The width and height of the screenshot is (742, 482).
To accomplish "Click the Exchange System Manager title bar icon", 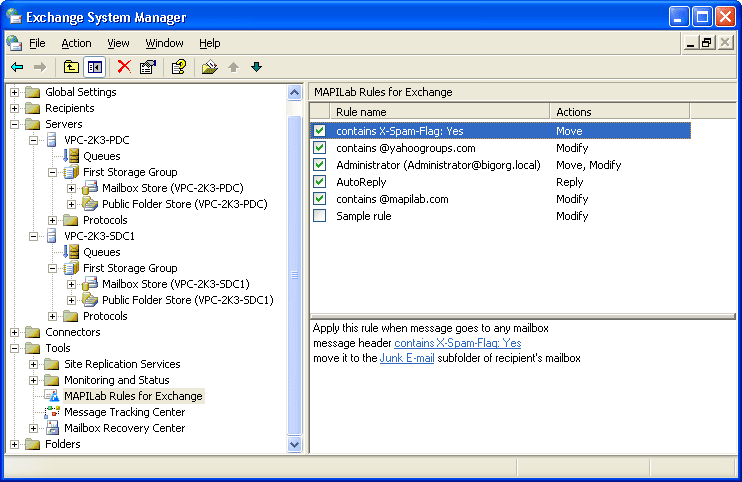I will [14, 17].
